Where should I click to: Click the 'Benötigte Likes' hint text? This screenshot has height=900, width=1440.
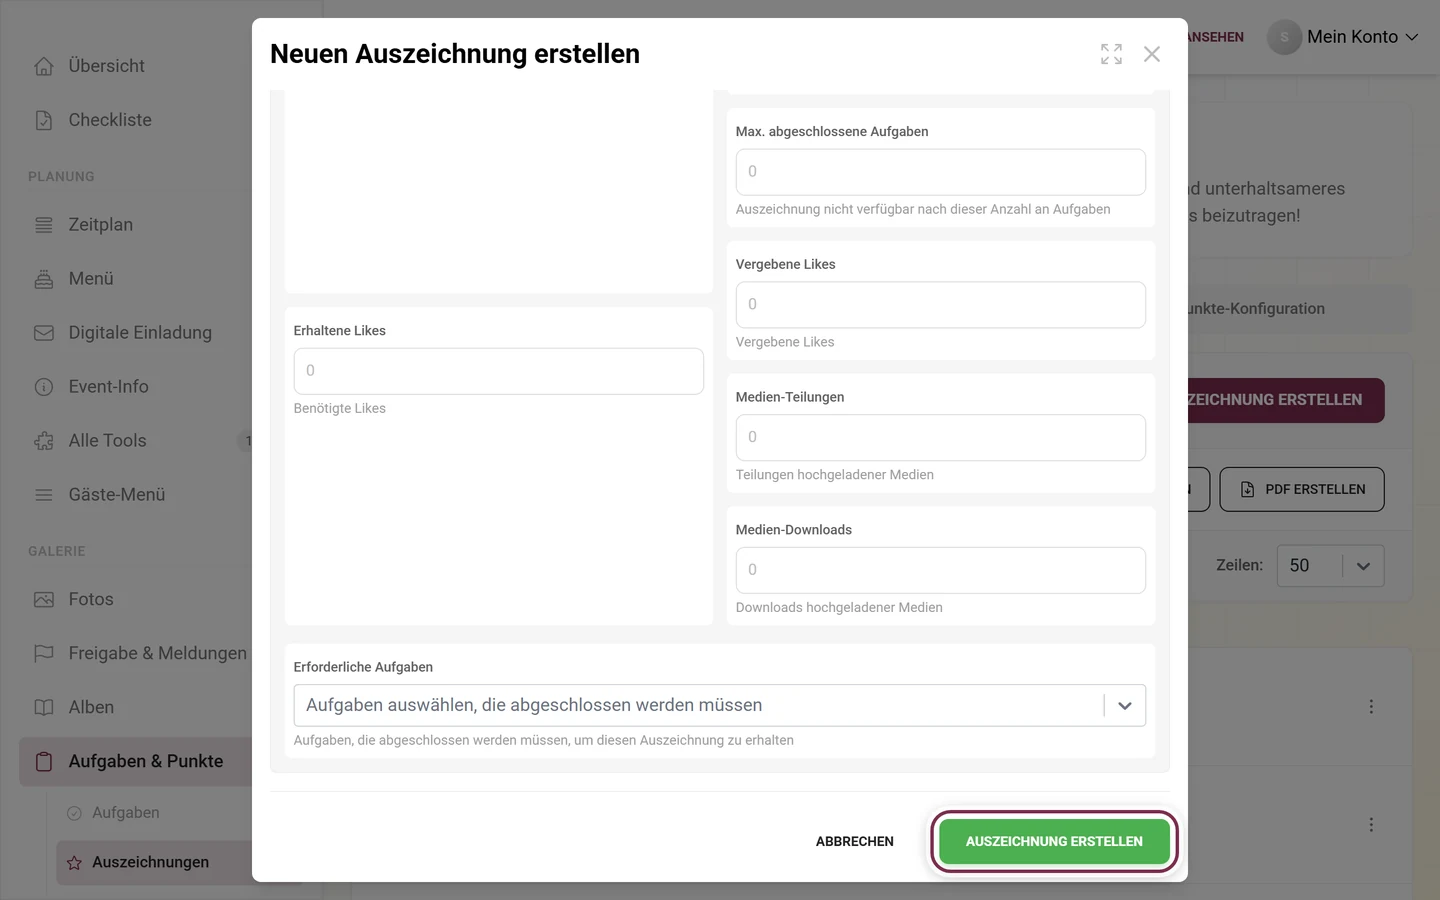(340, 408)
